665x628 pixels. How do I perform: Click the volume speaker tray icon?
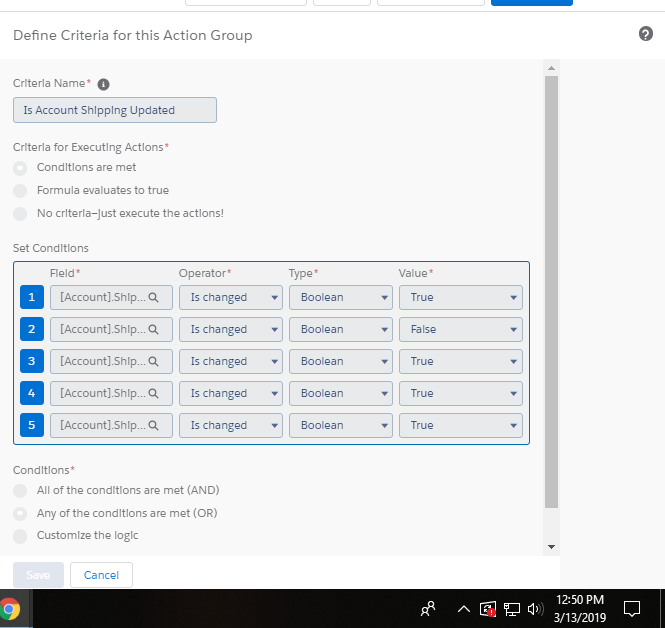click(x=534, y=608)
